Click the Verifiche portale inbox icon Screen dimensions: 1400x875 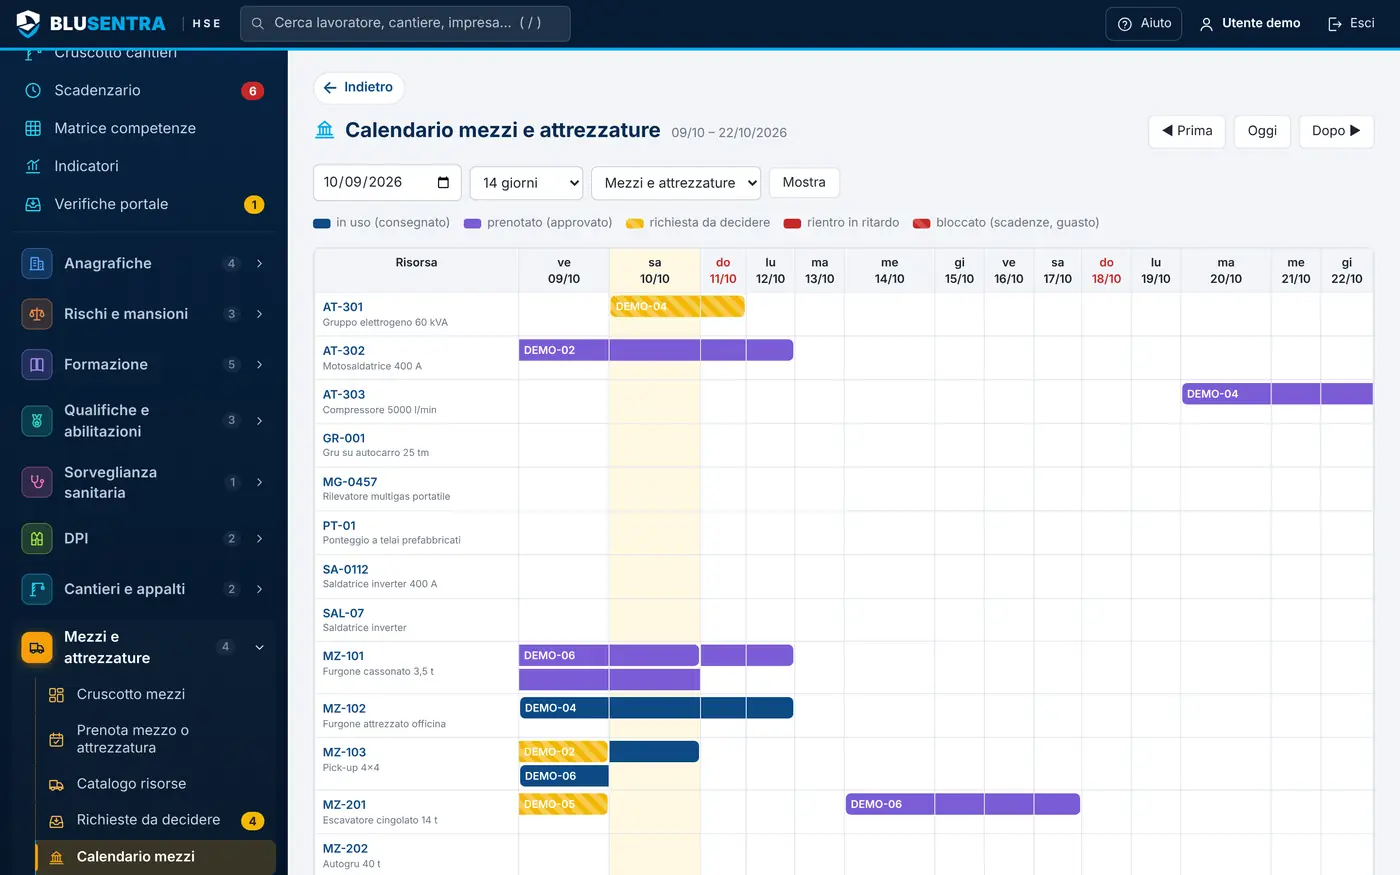coord(33,204)
